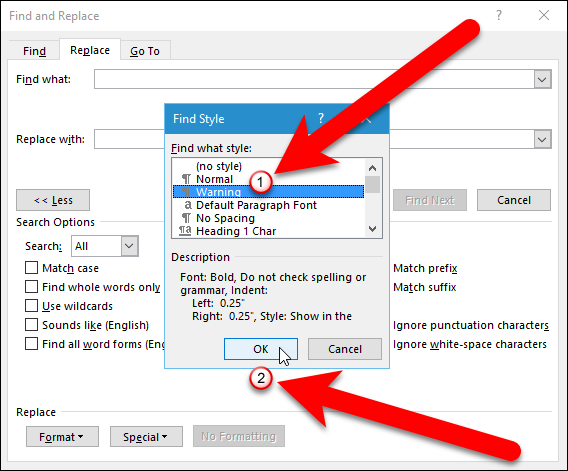Select Normal paragraph style in the list
Viewport: 568px width, 471px height.
[214, 179]
